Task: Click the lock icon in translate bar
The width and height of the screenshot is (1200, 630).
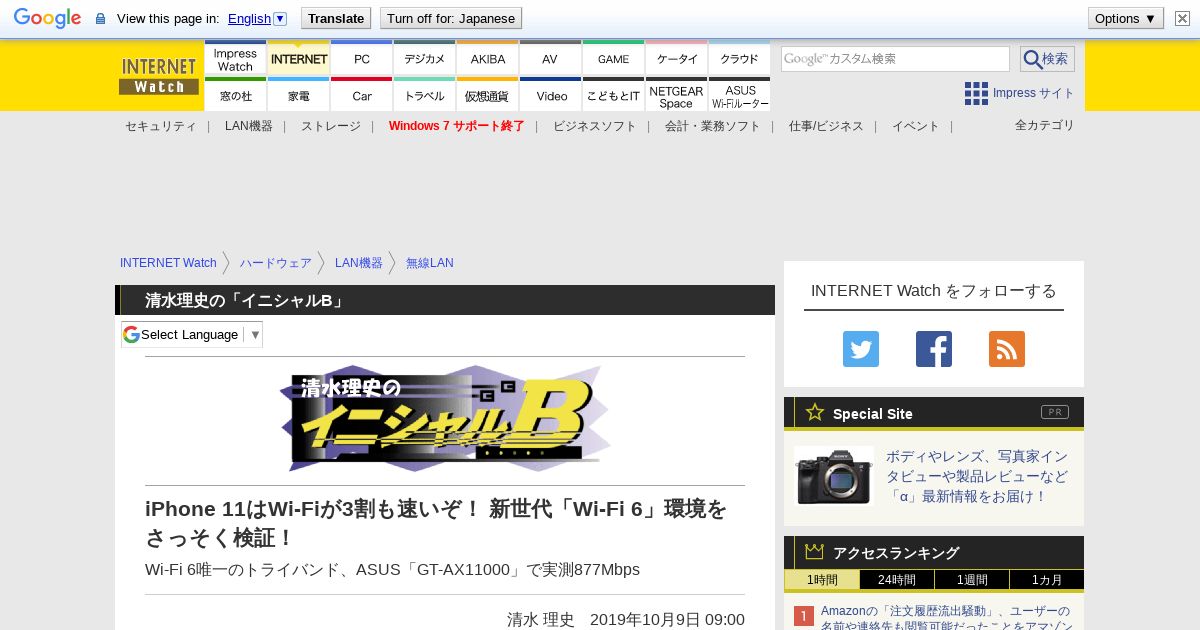Action: point(100,19)
